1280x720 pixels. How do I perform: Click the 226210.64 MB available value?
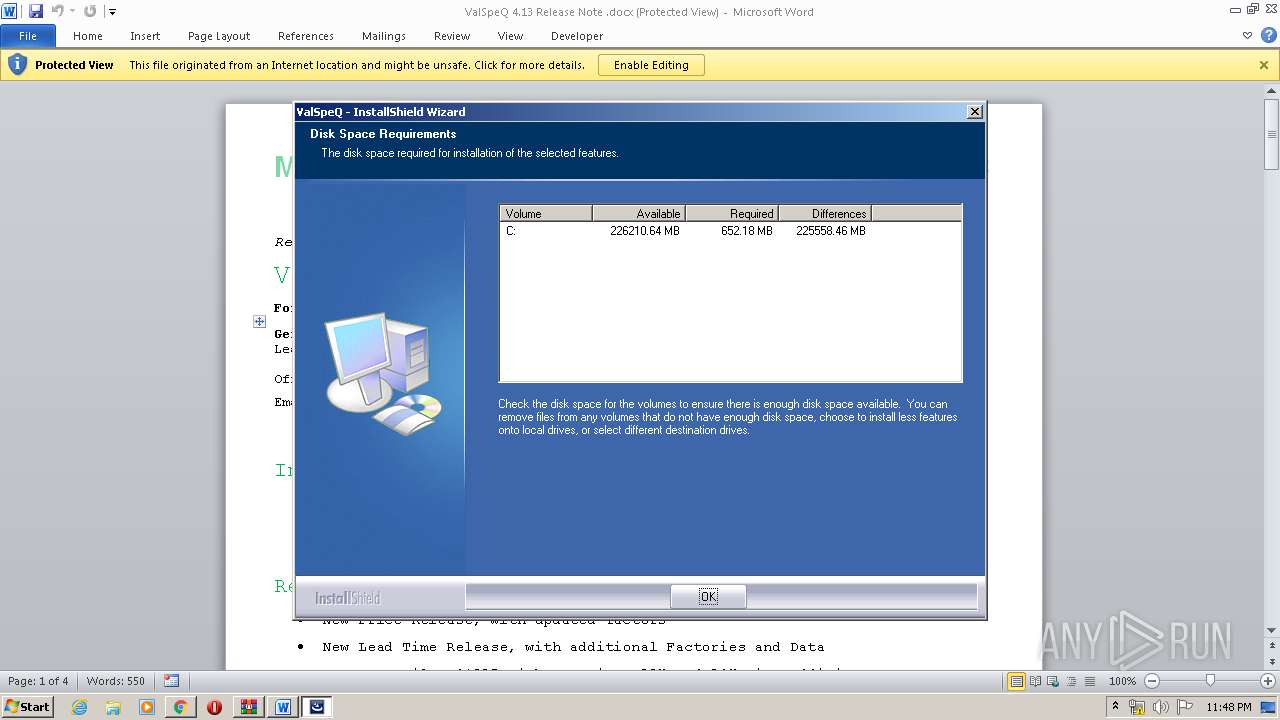644,231
